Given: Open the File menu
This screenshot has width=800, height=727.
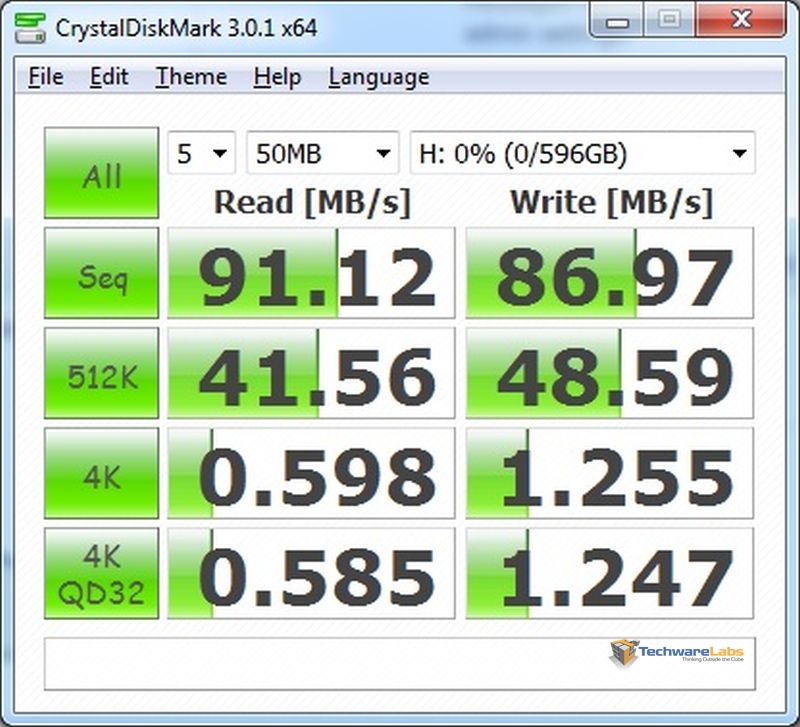Looking at the screenshot, I should [46, 77].
